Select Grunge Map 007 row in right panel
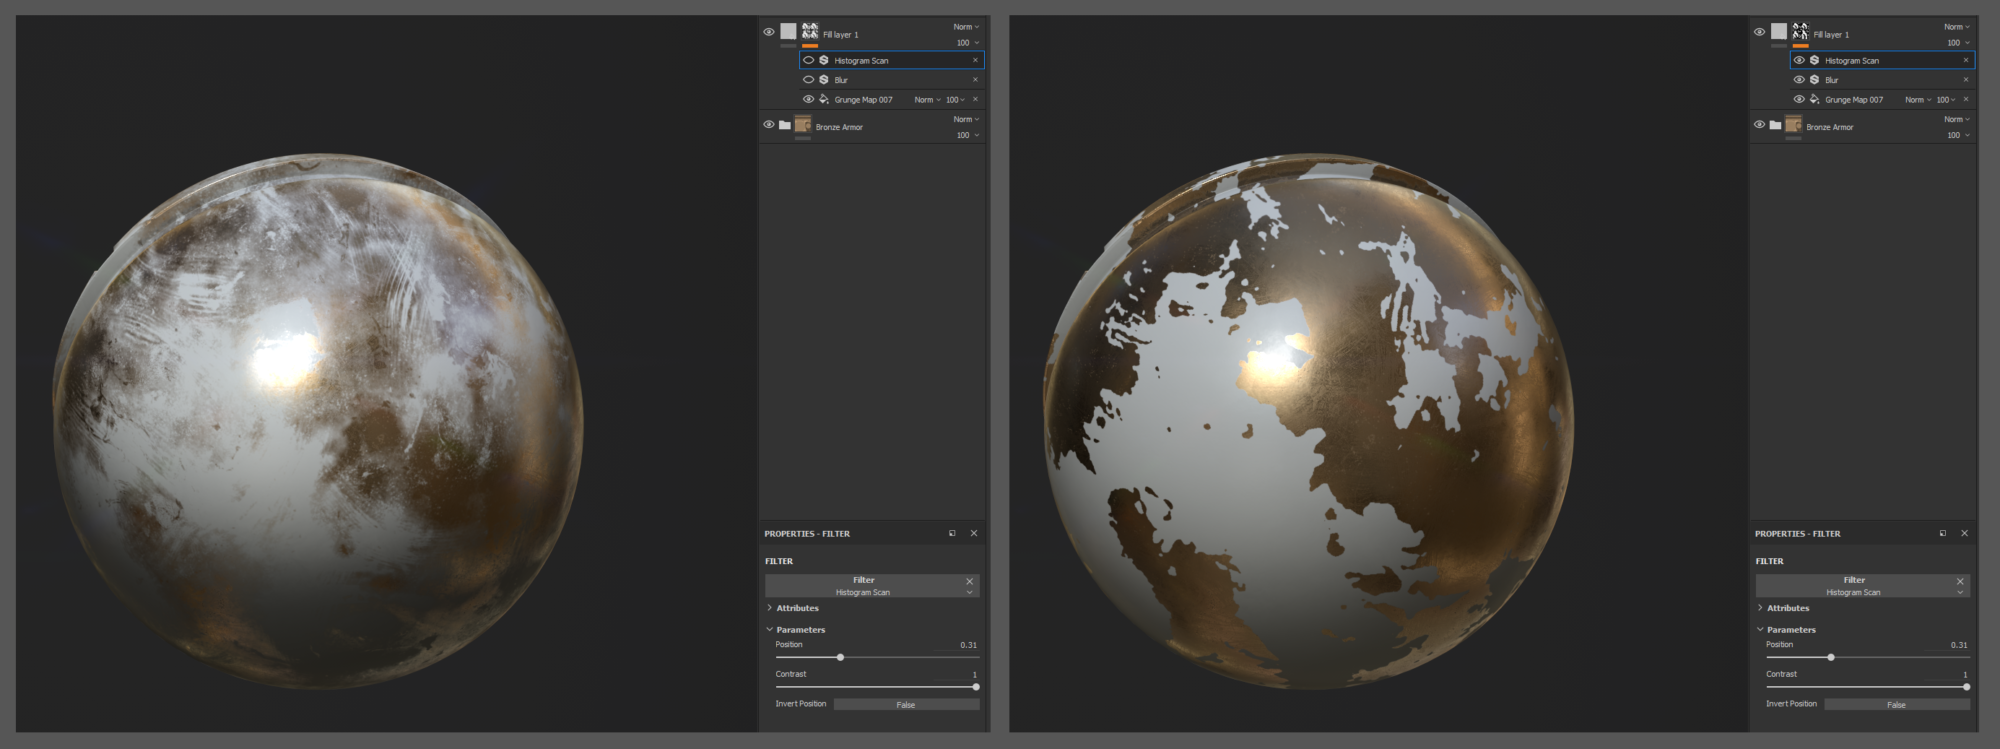Viewport: 2000px width, 749px height. coord(1855,100)
